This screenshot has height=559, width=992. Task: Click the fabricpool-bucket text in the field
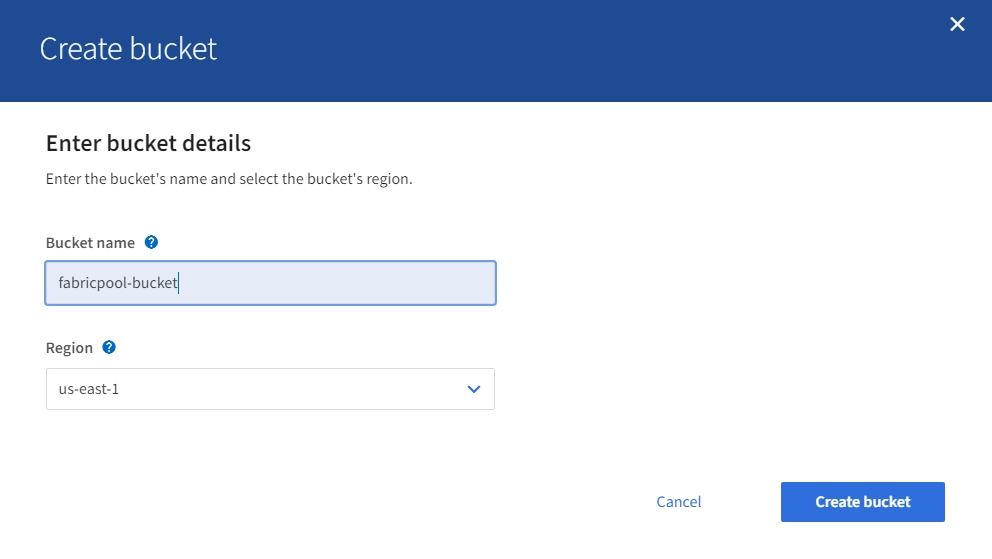coord(118,283)
